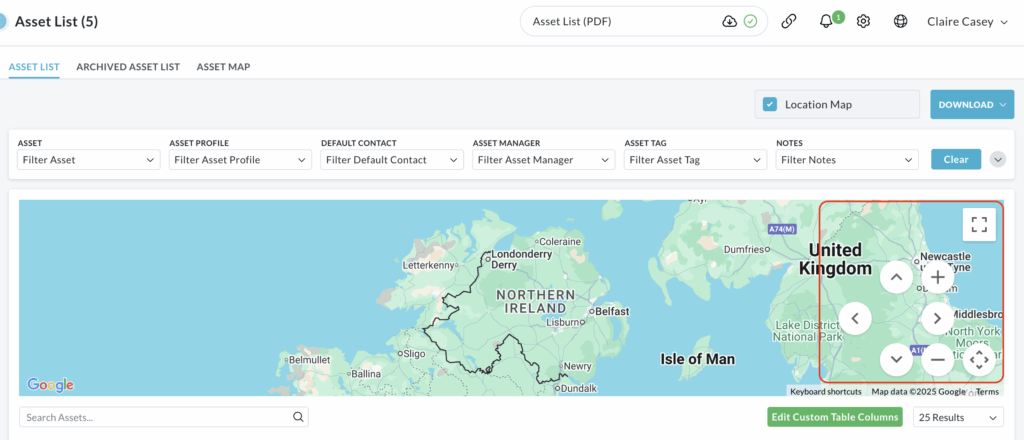1024x440 pixels.
Task: Open the notifications bell
Action: 826,21
